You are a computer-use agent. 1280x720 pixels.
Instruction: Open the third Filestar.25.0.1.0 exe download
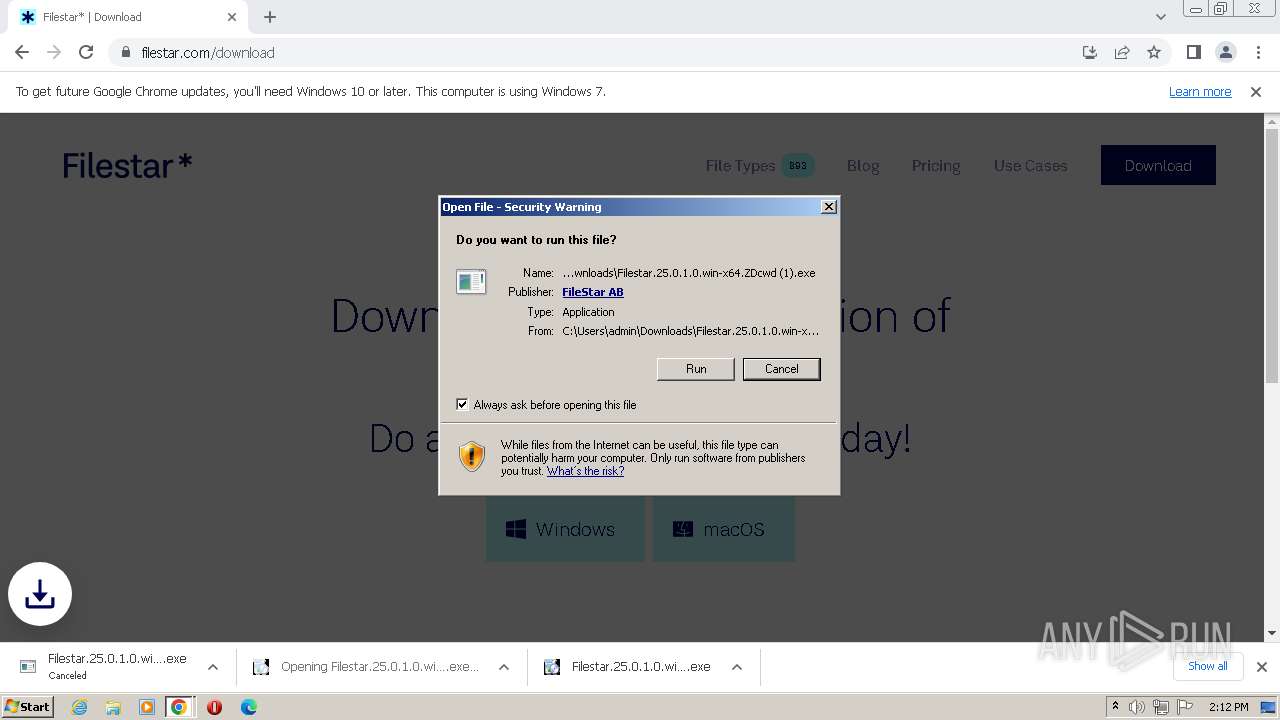(x=629, y=667)
